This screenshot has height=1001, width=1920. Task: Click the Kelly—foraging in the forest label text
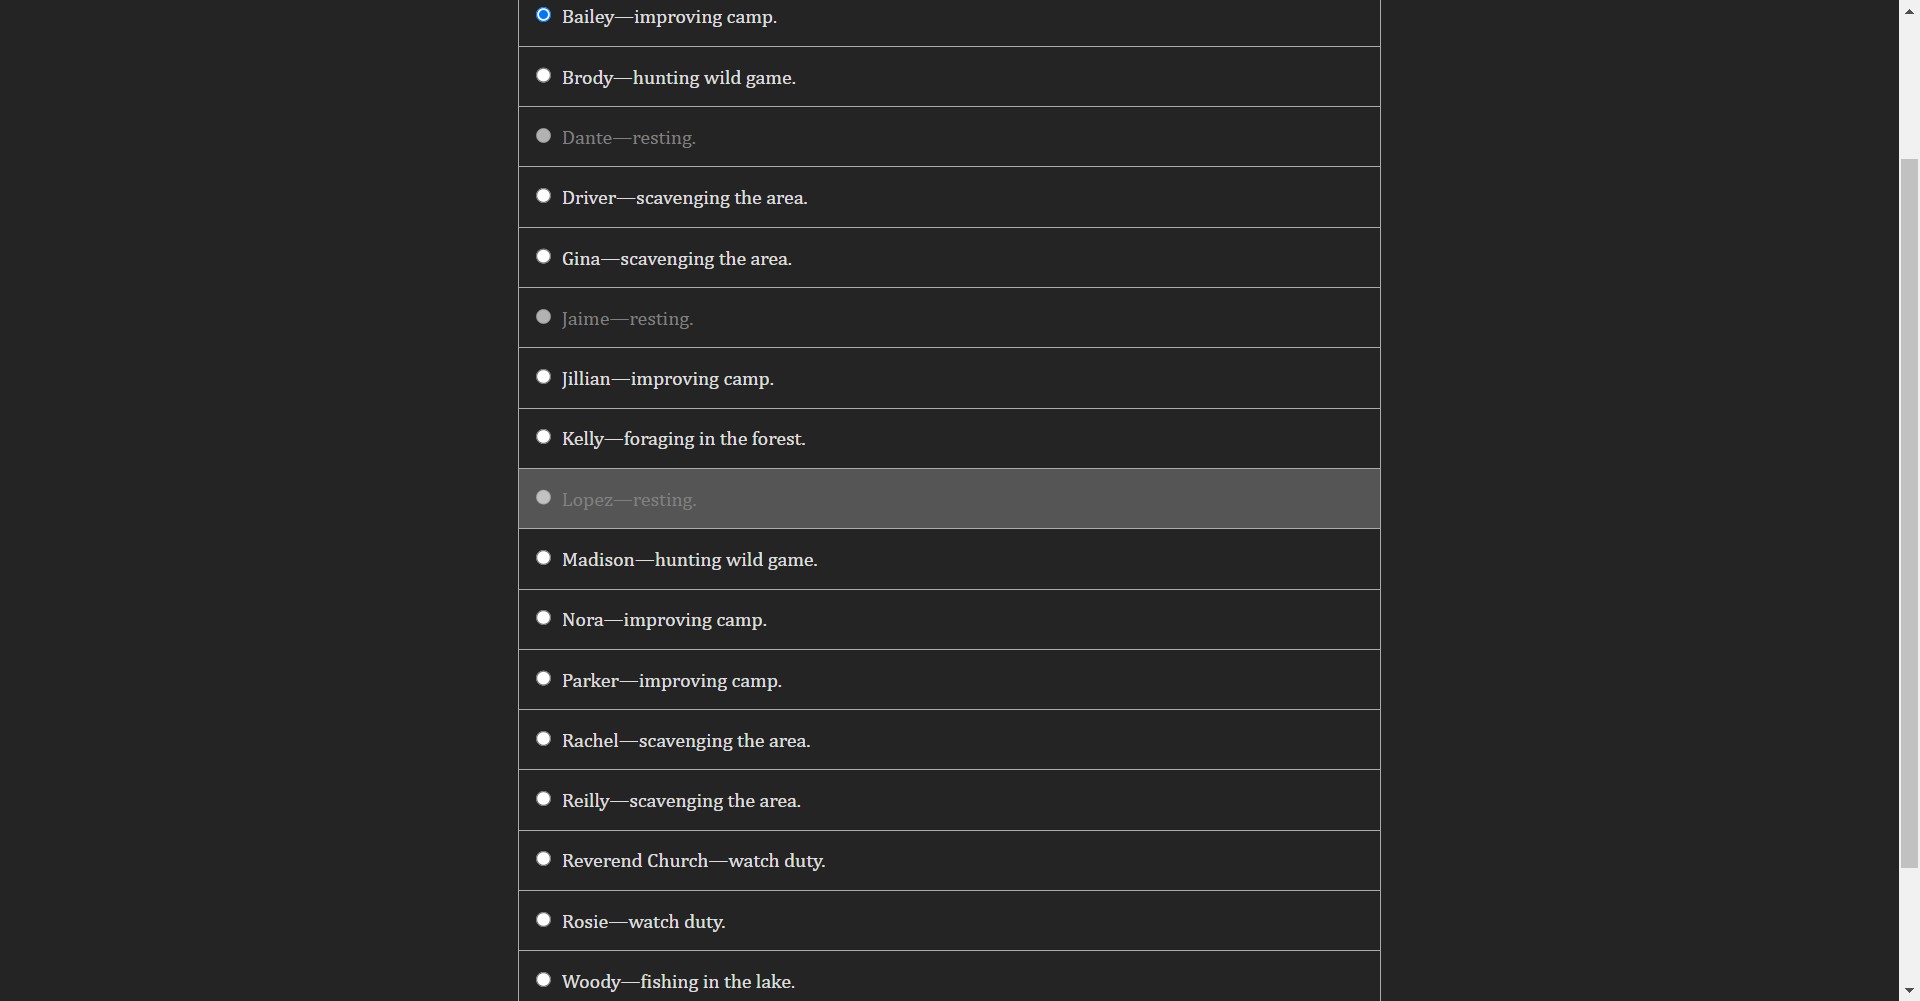click(x=683, y=439)
